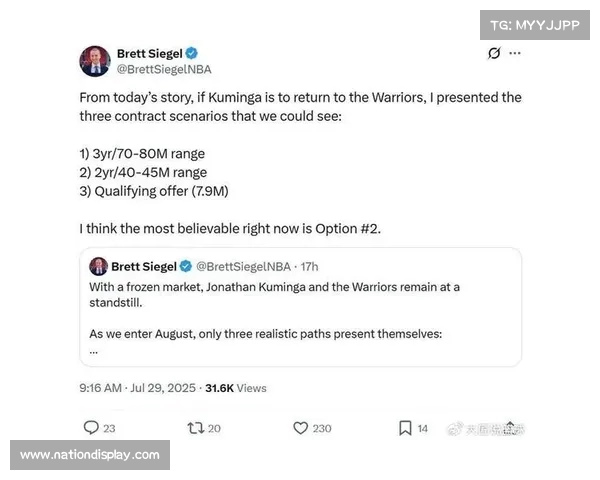Click the reply speech bubble icon

coord(91,428)
